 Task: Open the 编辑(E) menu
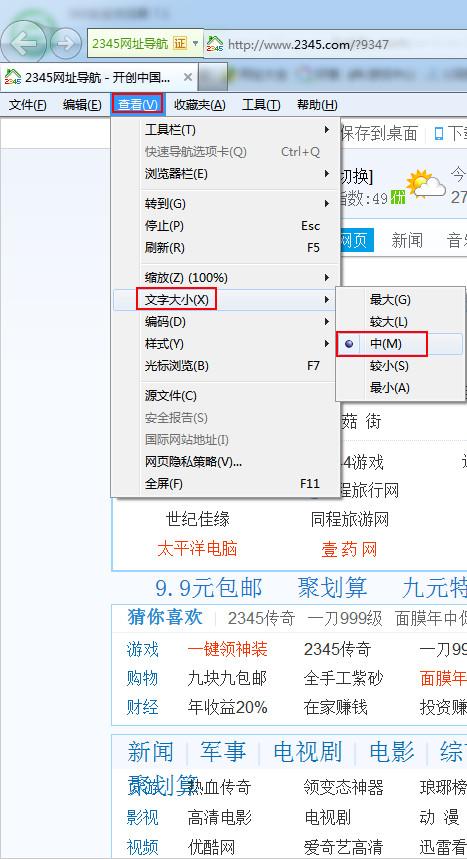82,105
